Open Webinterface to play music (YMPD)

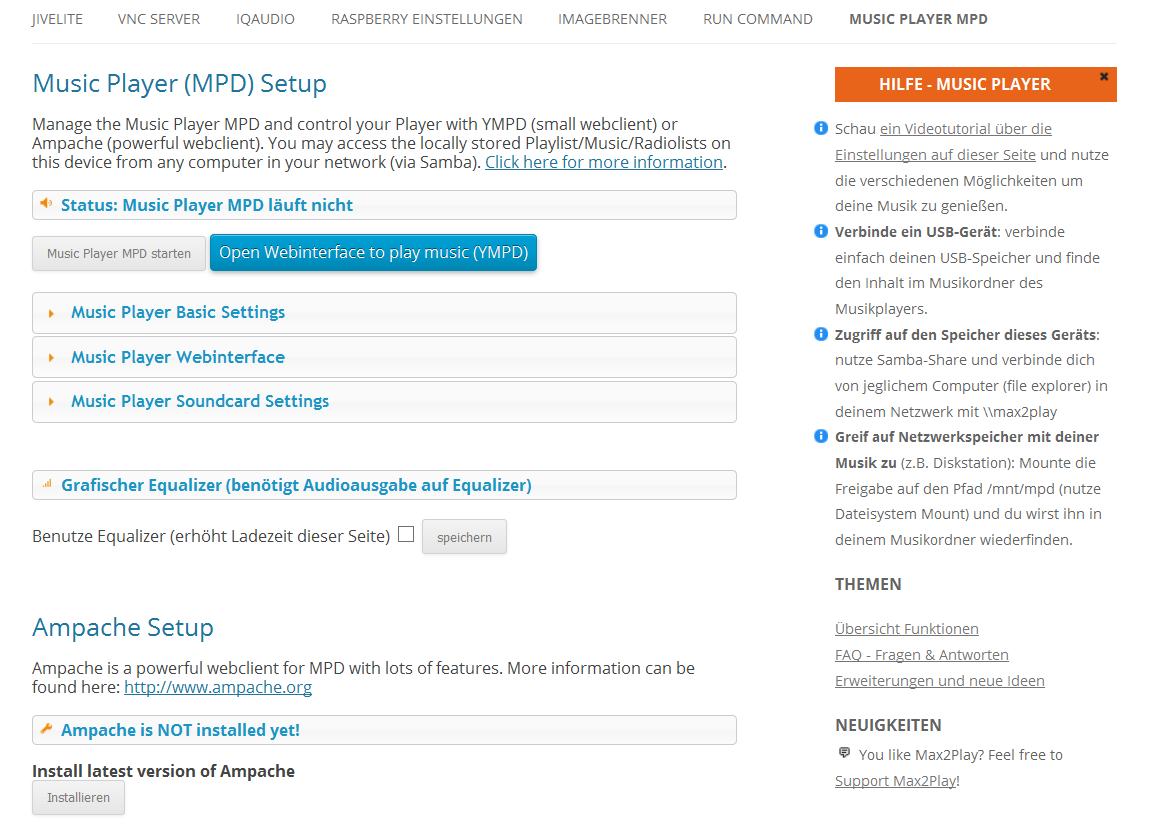(373, 252)
